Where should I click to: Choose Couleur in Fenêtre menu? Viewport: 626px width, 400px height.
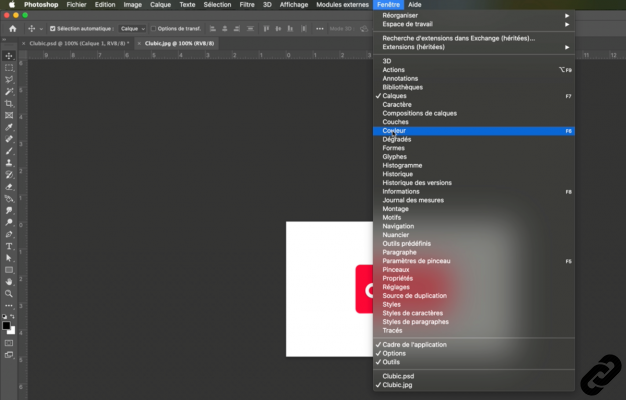click(473, 131)
